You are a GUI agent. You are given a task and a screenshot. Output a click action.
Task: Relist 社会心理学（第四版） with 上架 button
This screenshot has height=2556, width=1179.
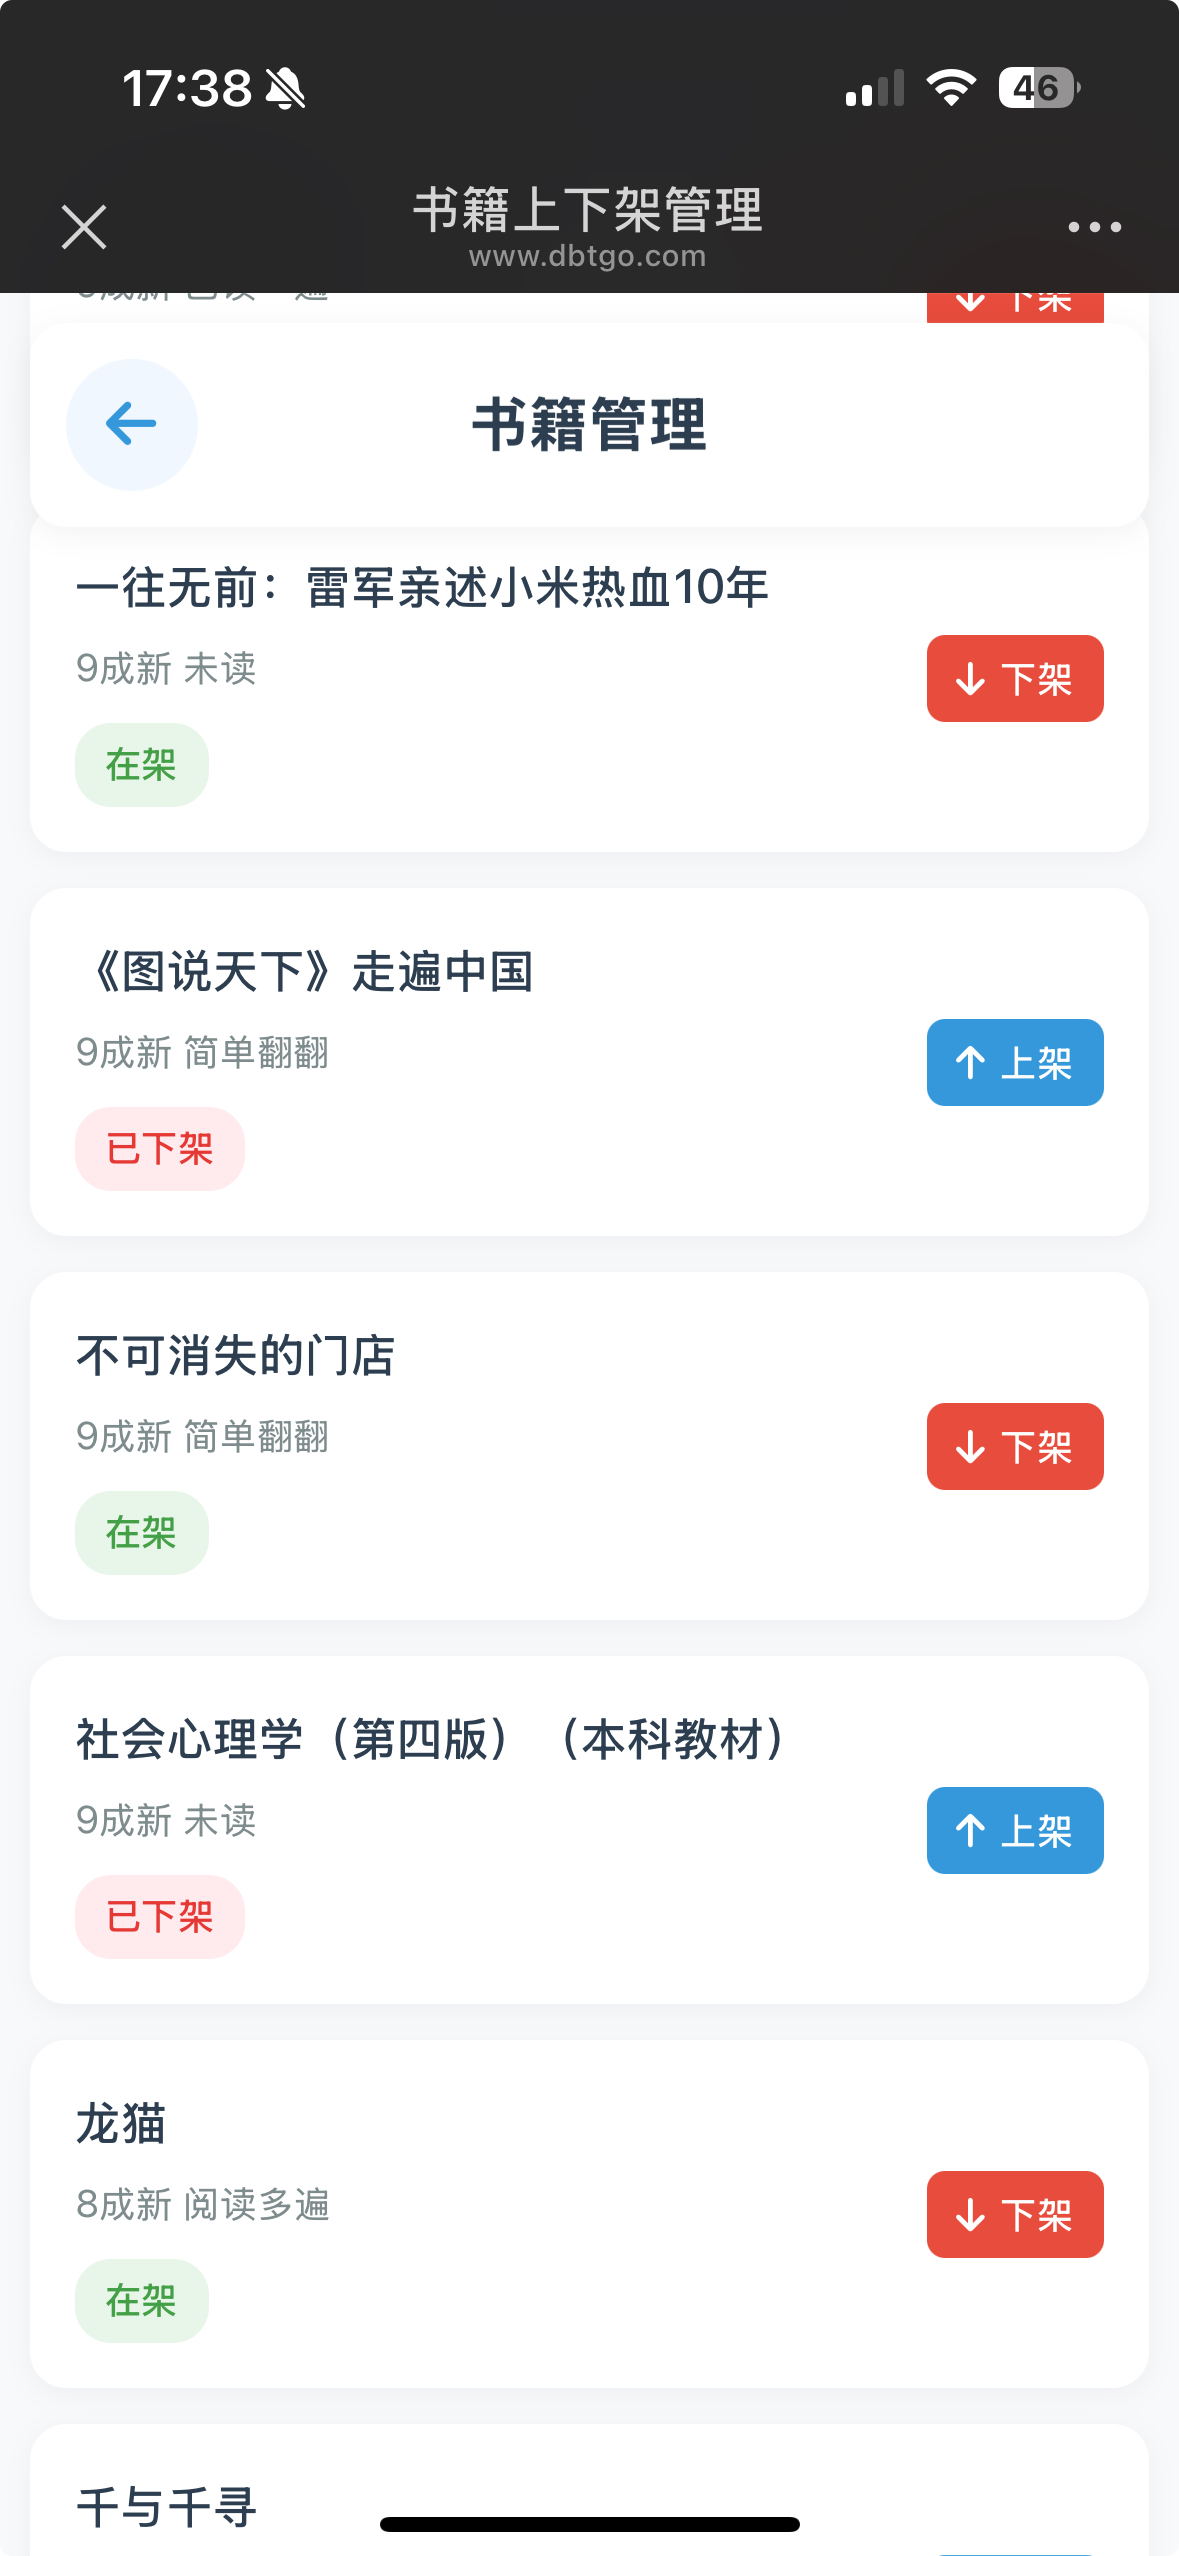tap(1014, 1831)
